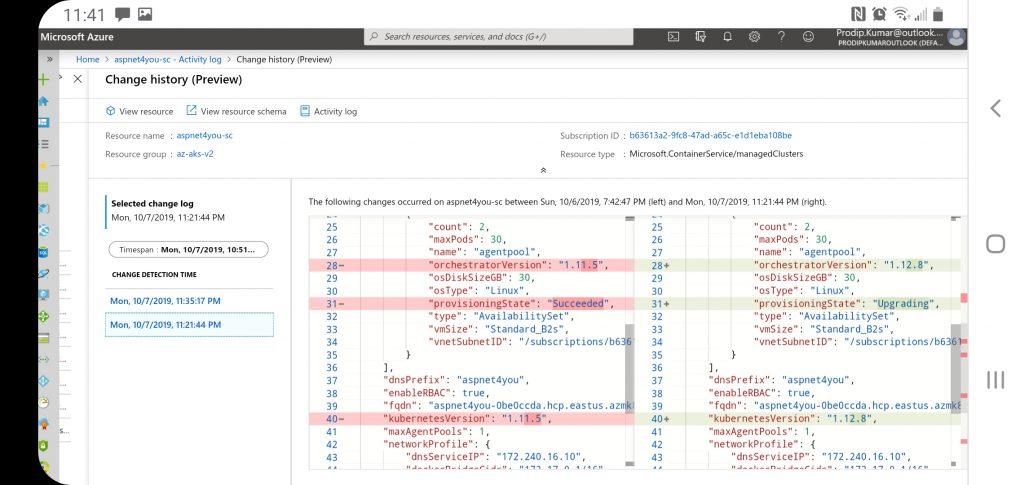This screenshot has width=1024, height=485.
Task: Click right kubernetesVersion 1.12.8 line
Action: [797, 419]
